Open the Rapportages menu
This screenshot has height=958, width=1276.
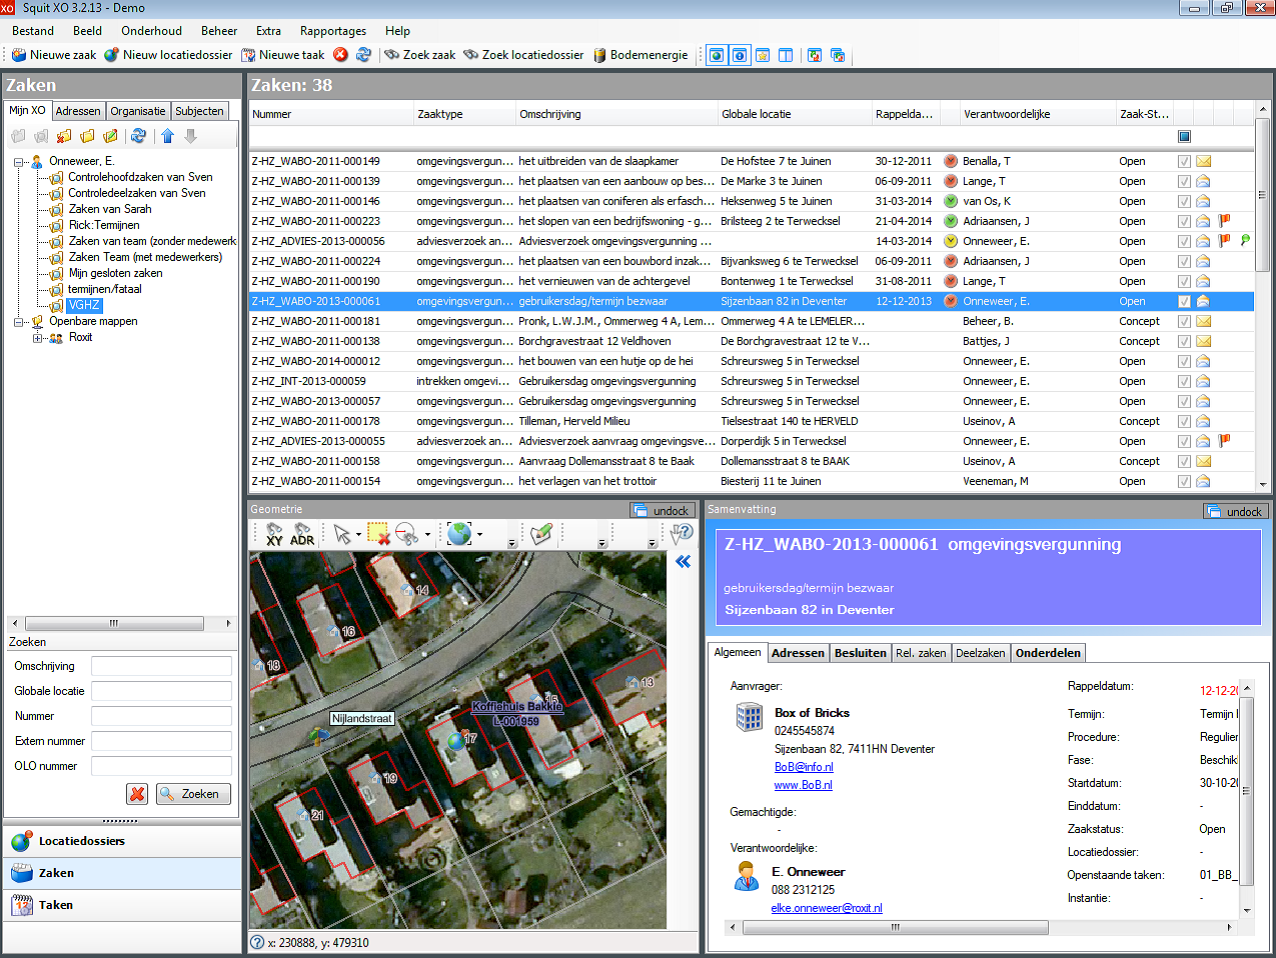point(333,31)
